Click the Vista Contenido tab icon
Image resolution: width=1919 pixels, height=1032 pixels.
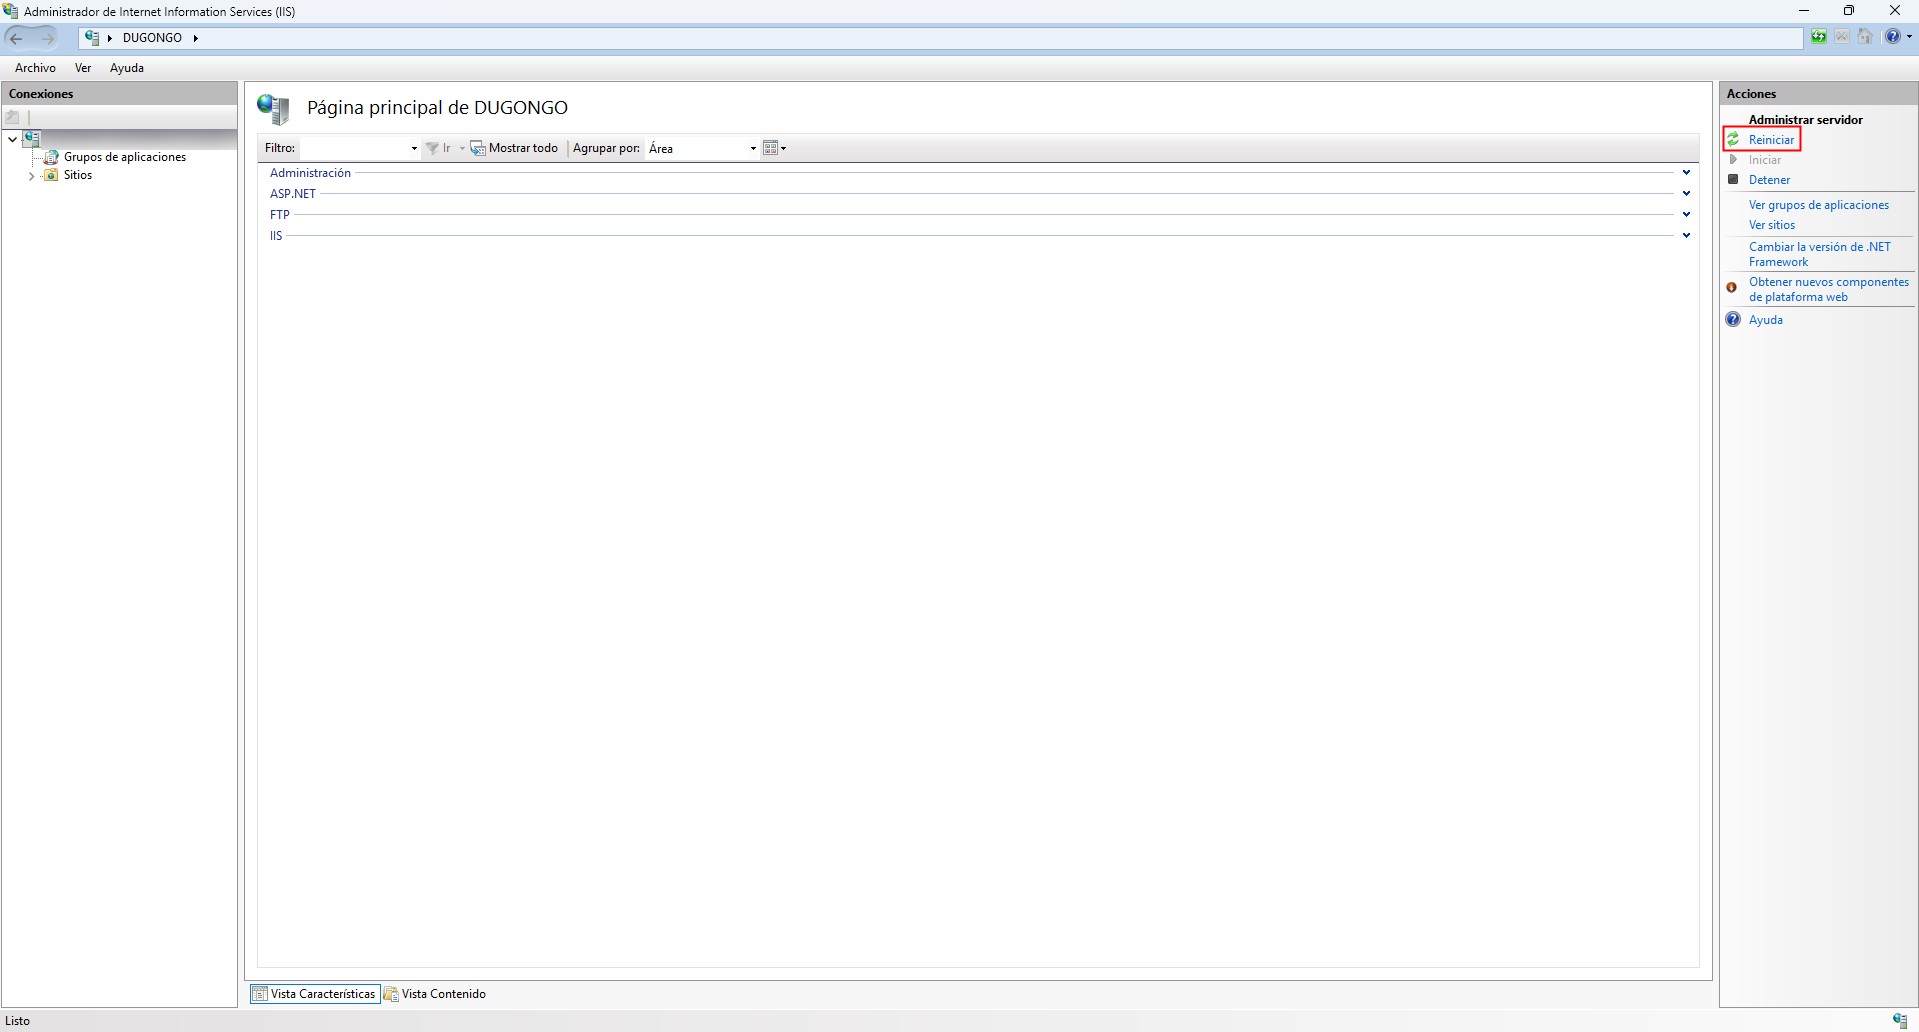click(391, 994)
